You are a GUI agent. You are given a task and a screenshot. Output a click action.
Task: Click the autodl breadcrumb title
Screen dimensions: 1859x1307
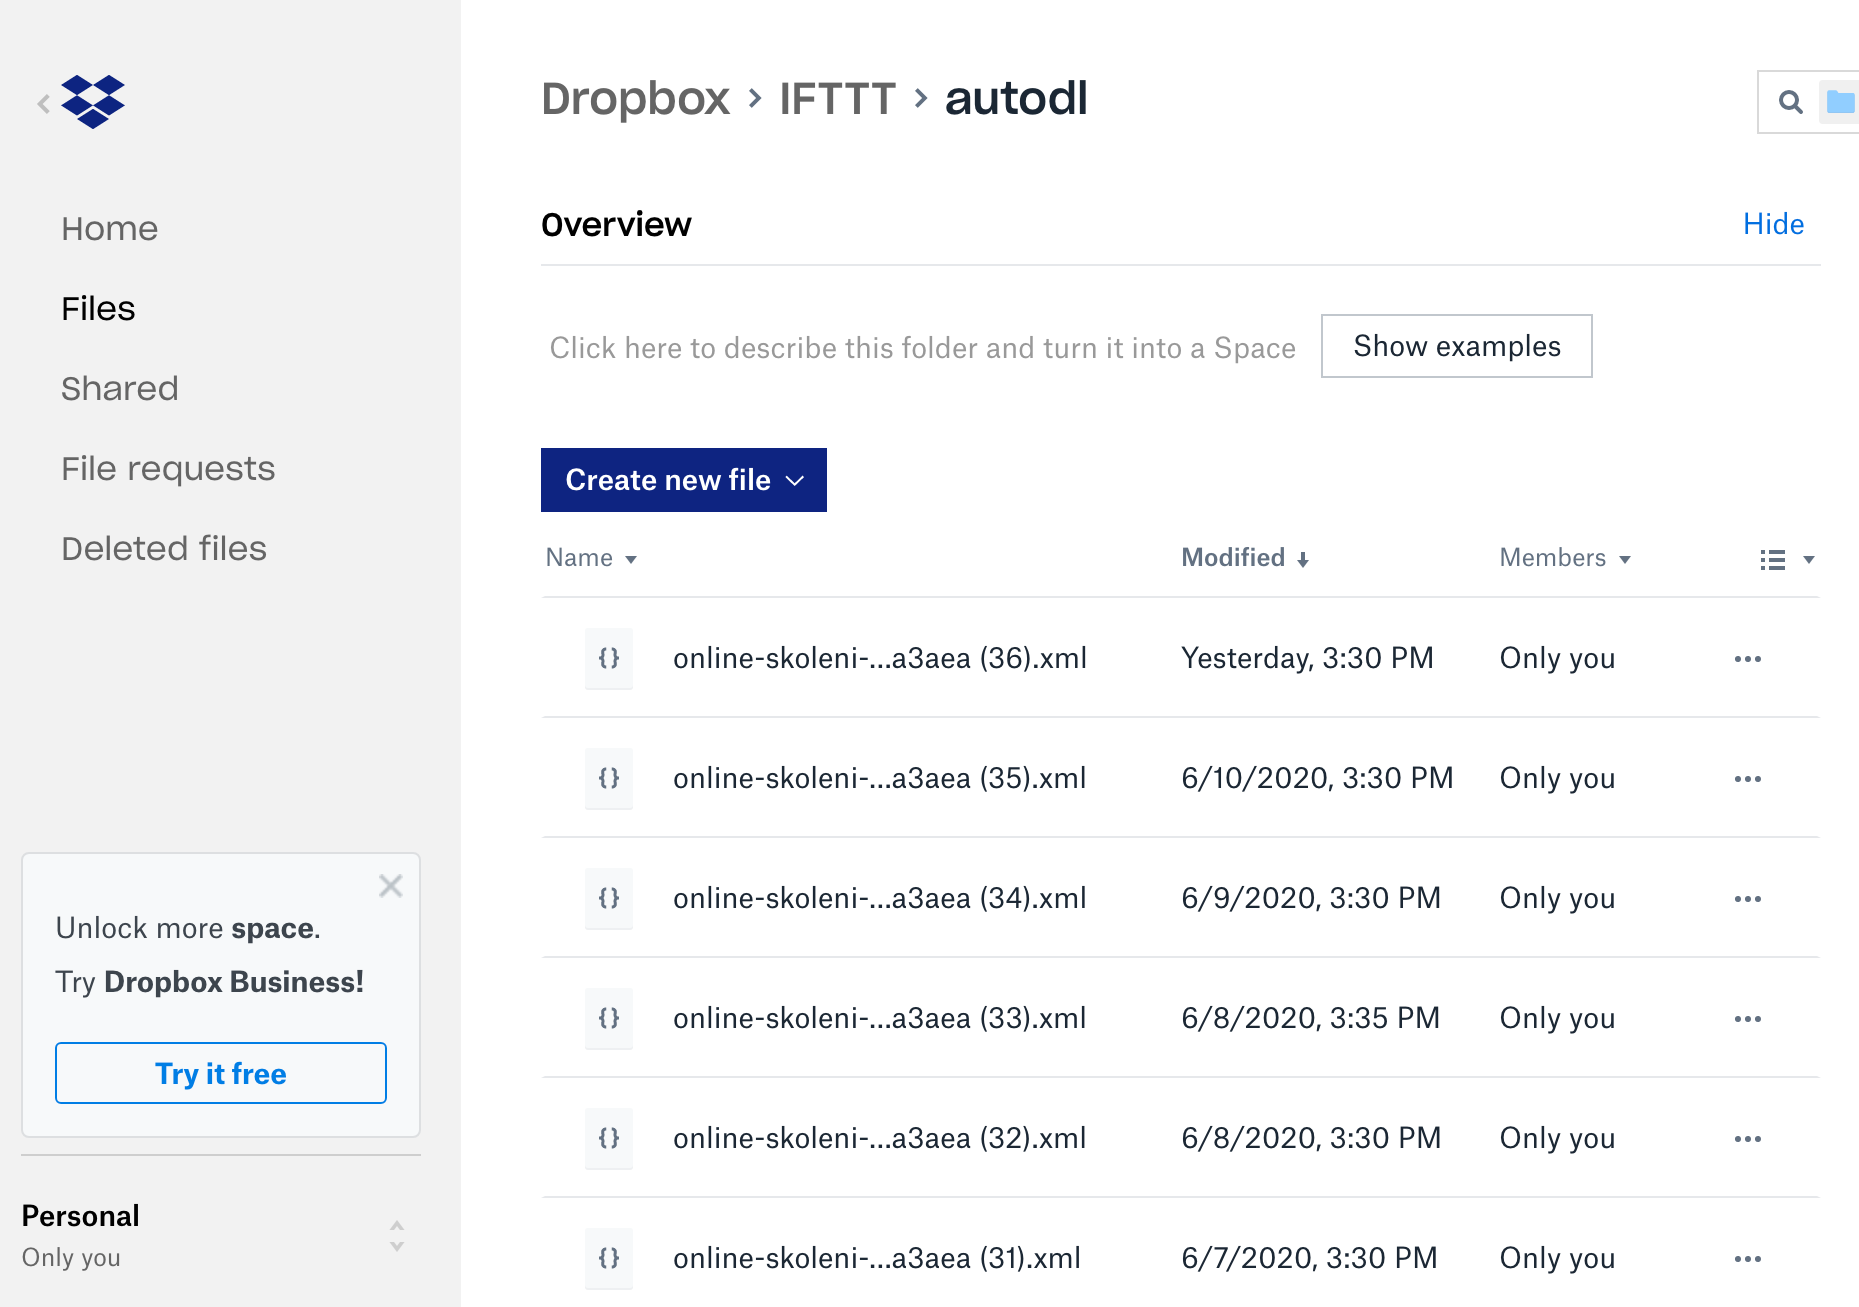[1016, 99]
